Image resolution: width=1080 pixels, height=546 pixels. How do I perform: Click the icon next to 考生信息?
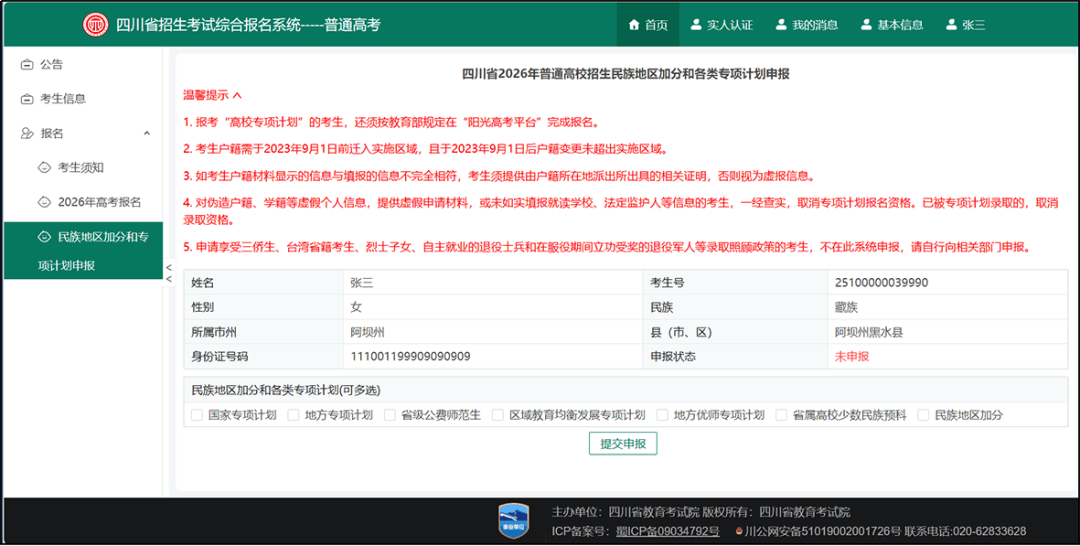click(27, 99)
